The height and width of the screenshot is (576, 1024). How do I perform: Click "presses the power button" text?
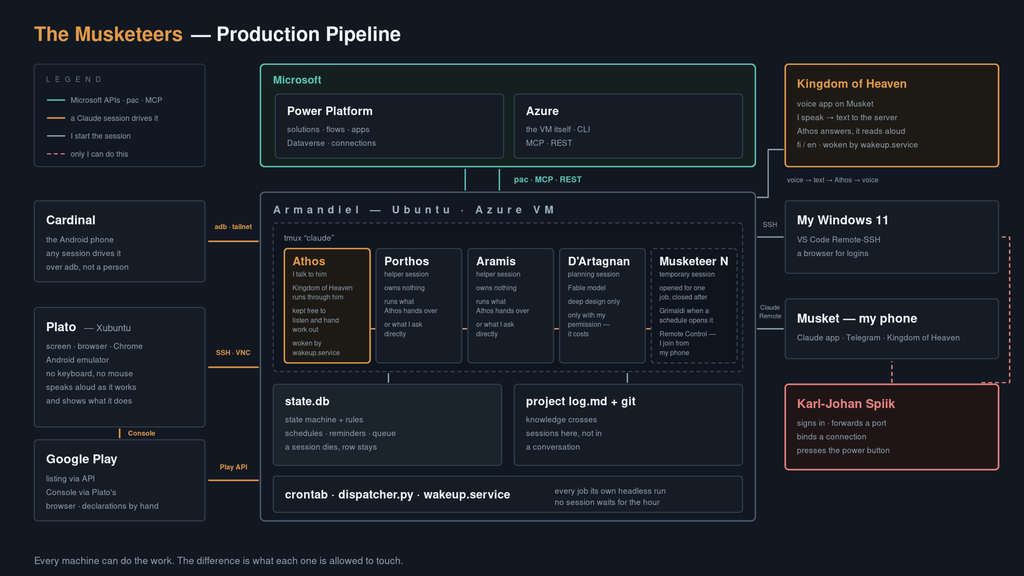843,451
